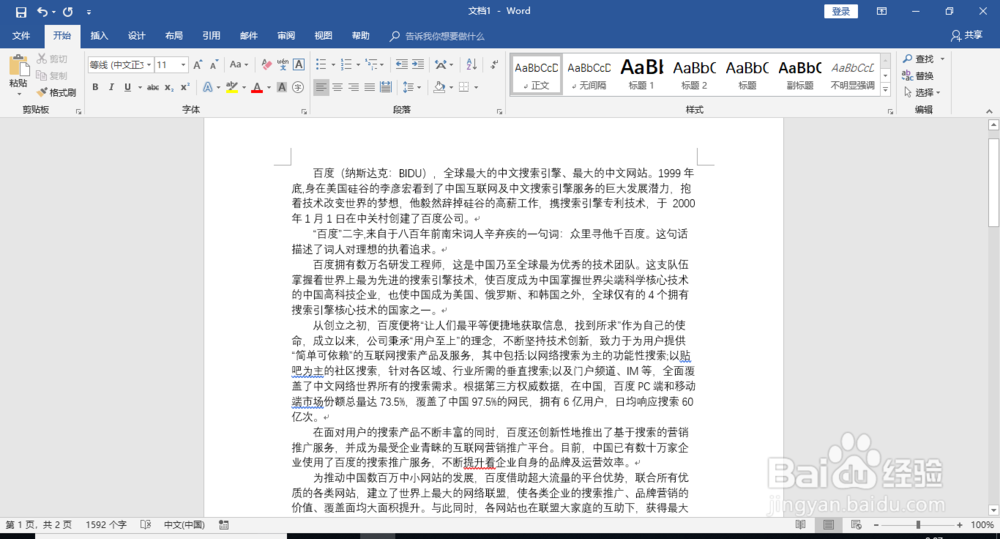Align text to the right
The image size is (1000, 539).
353,87
